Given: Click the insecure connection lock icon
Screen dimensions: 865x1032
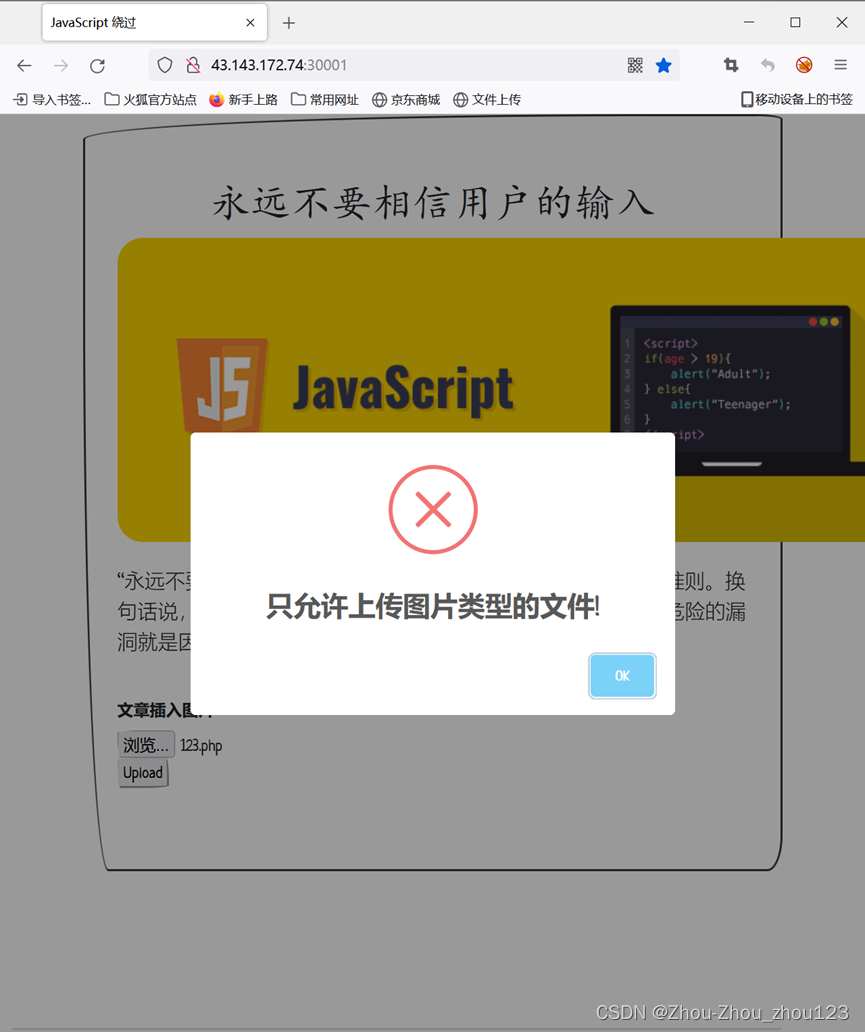Looking at the screenshot, I should (x=193, y=64).
